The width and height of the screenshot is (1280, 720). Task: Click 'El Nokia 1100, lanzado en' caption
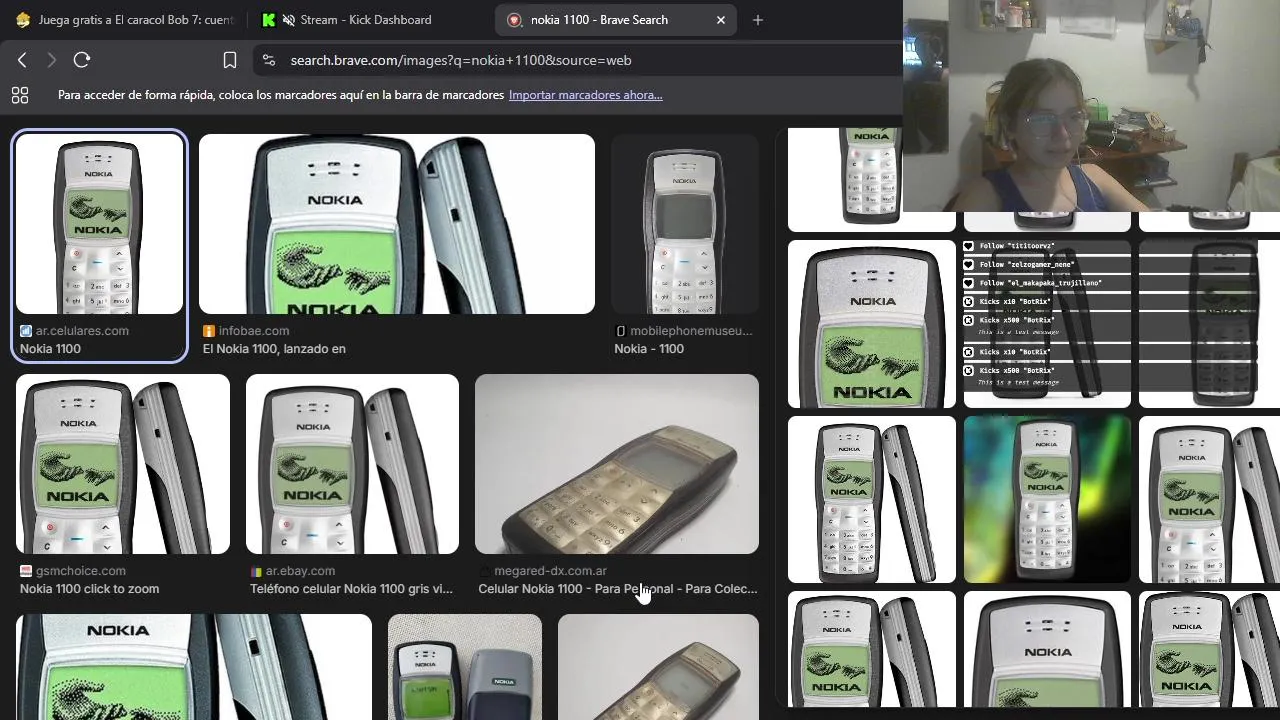point(274,349)
